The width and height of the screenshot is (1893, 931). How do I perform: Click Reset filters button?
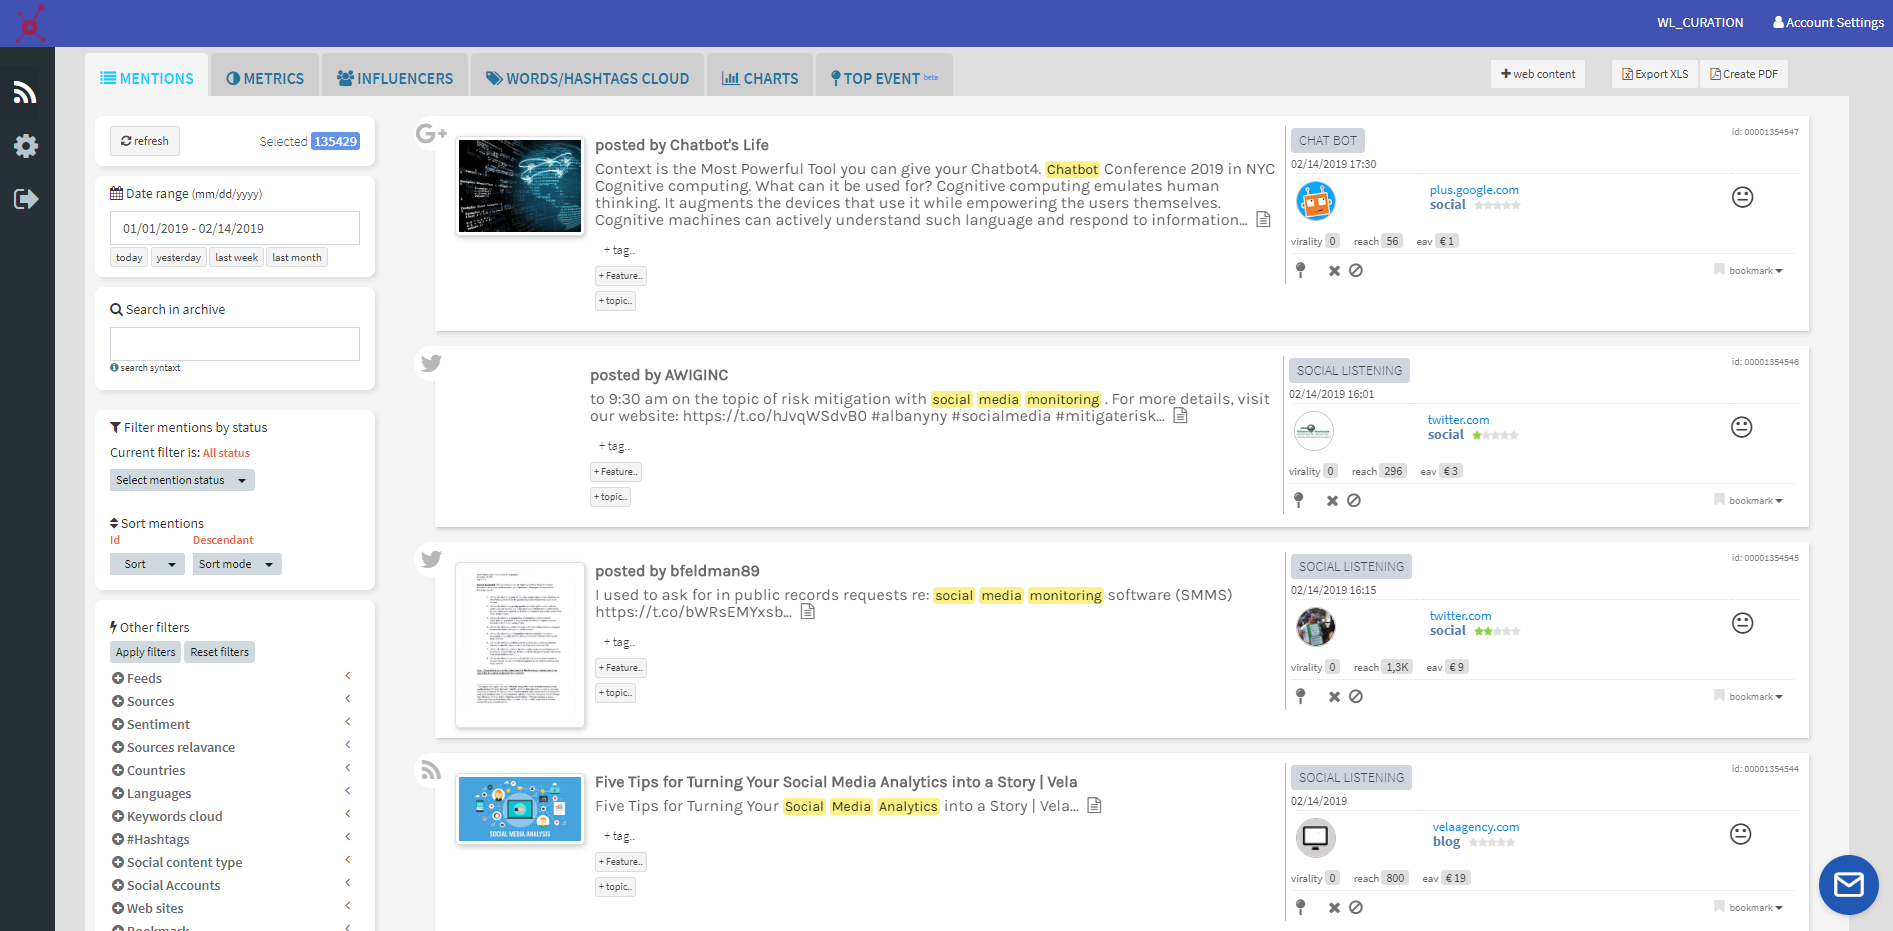point(220,652)
